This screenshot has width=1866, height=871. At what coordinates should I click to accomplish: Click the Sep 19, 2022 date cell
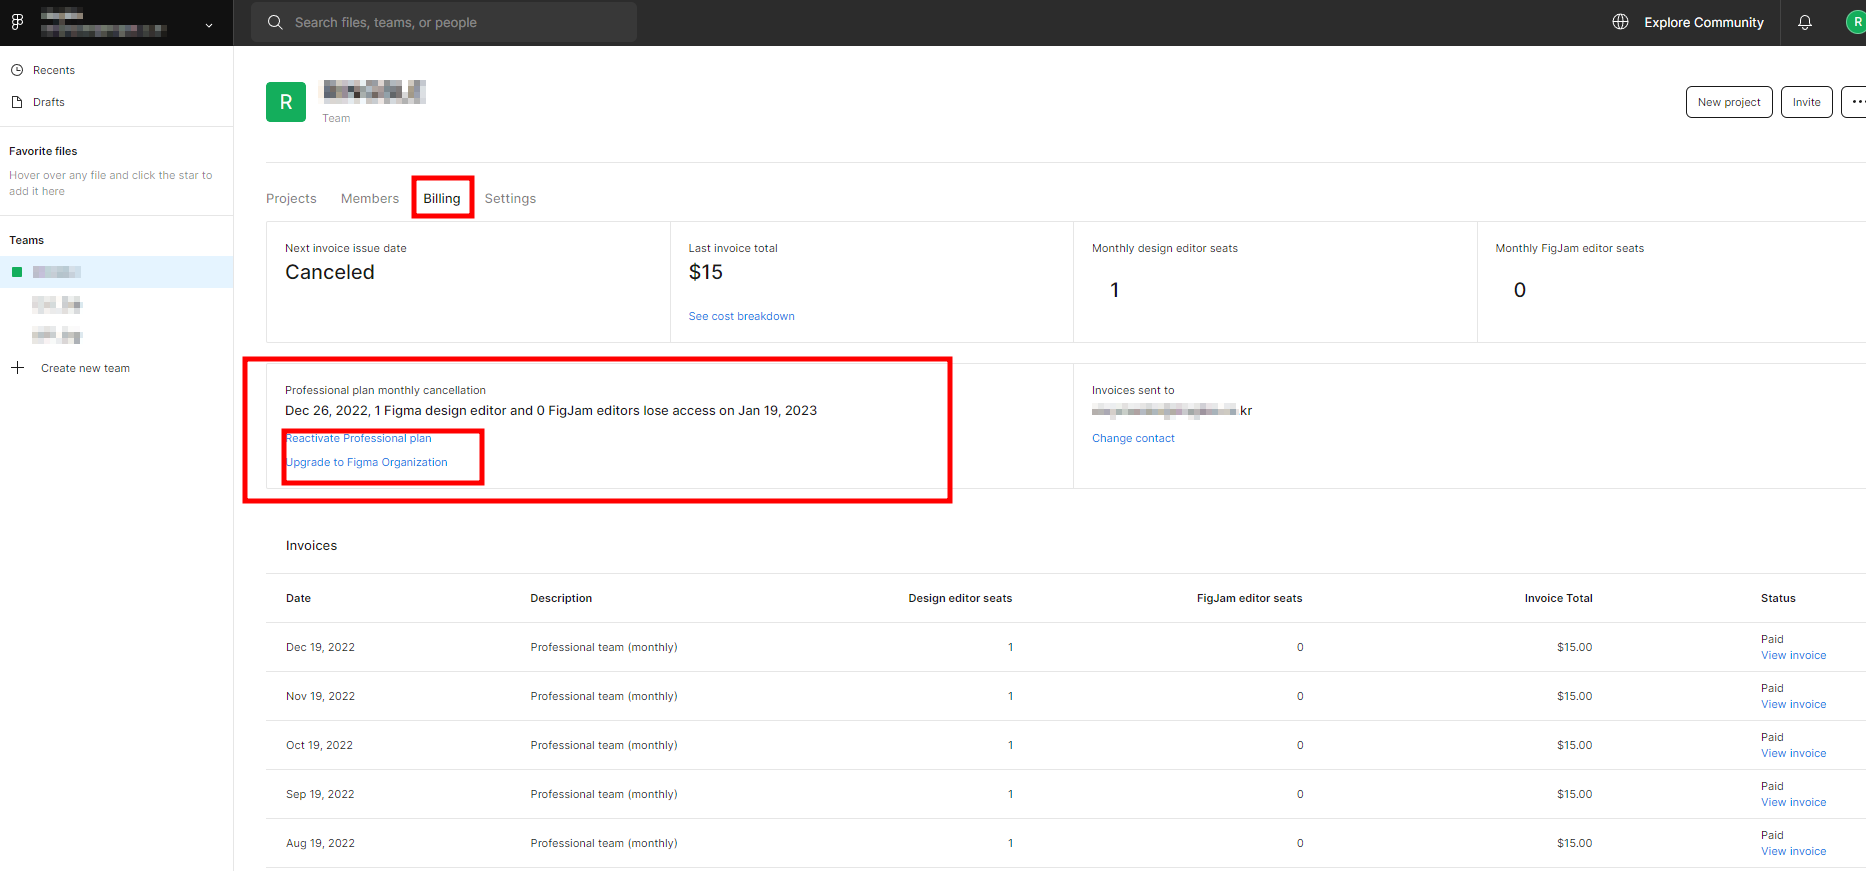click(x=320, y=794)
